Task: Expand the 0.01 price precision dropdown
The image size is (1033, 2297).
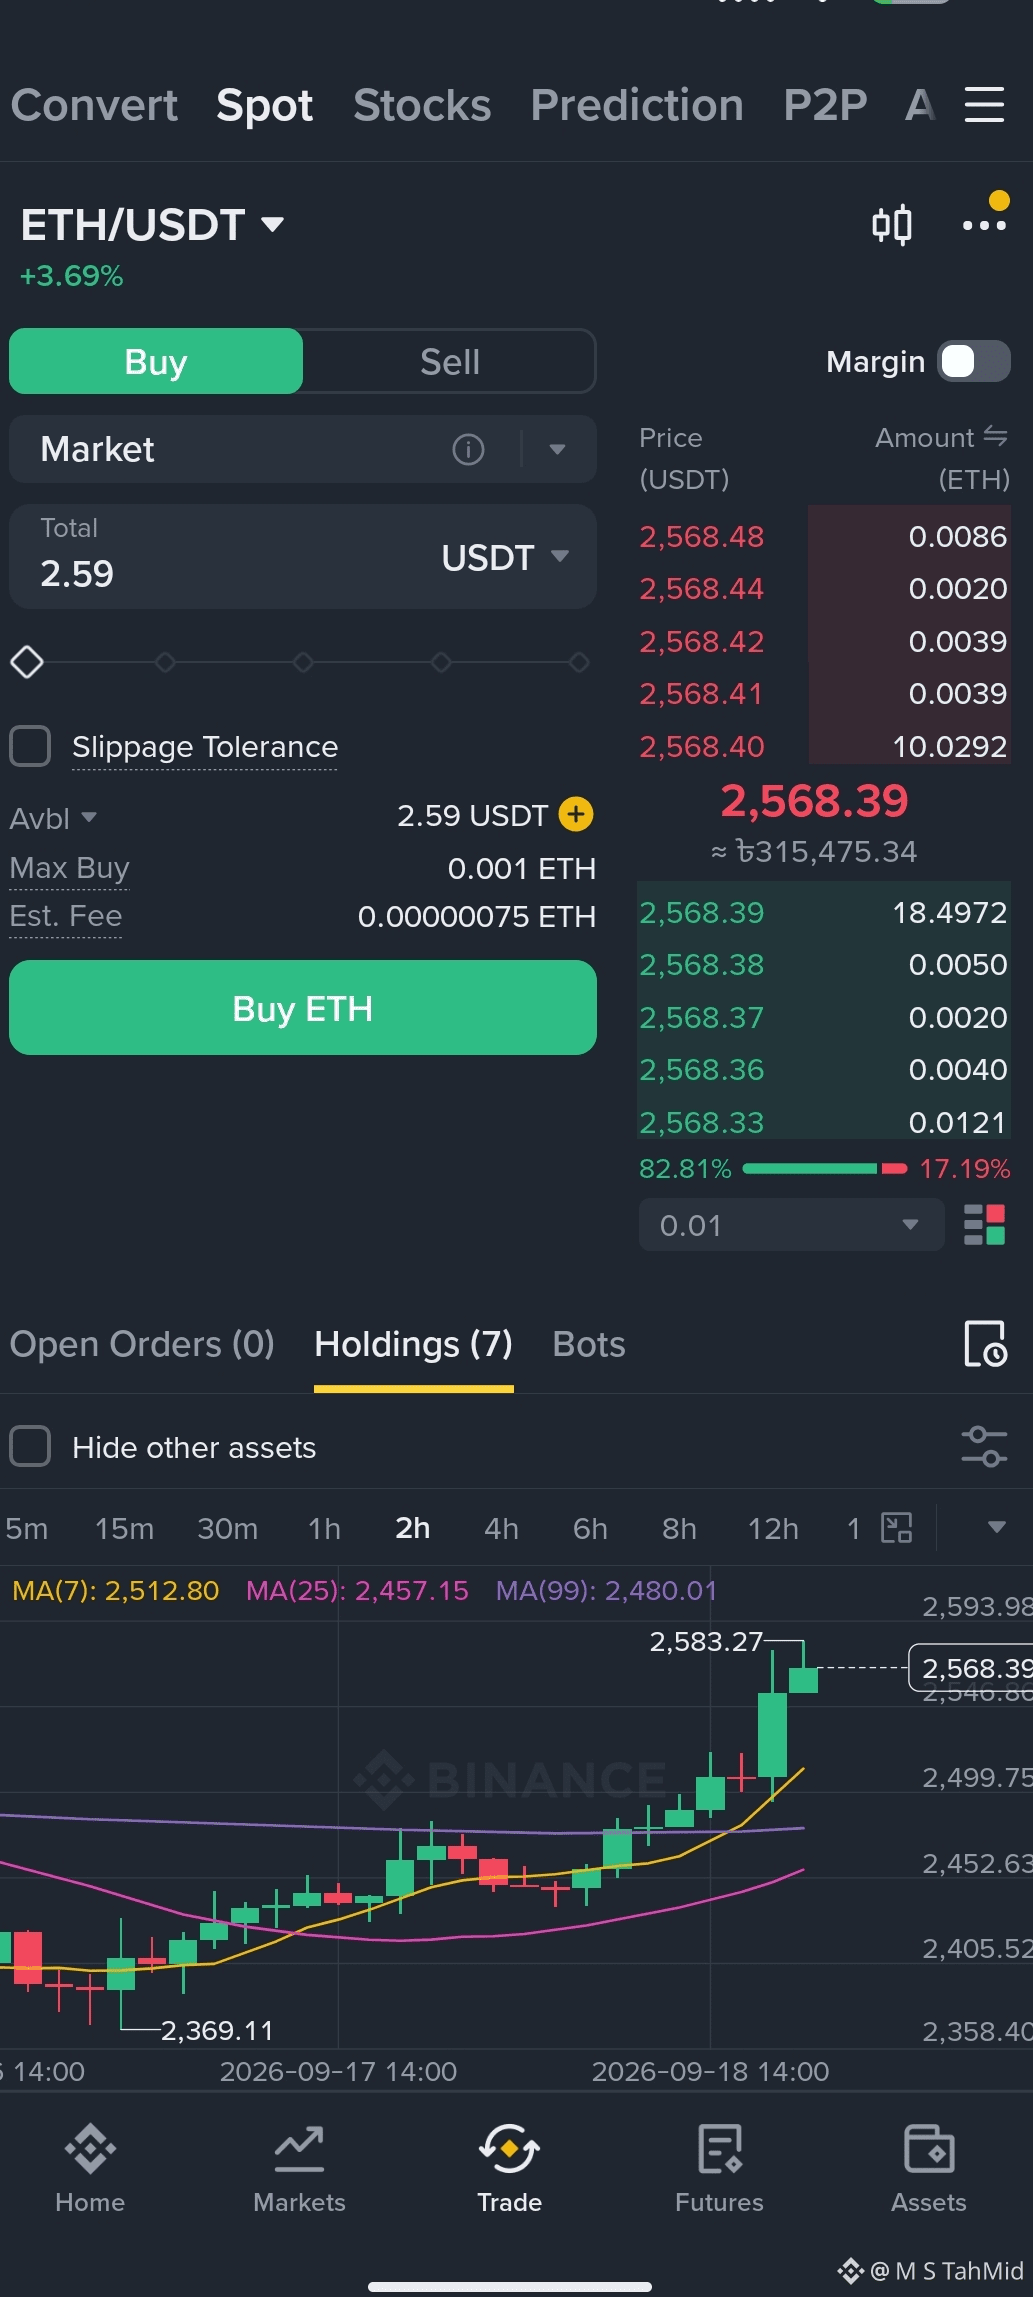Action: pyautogui.click(x=791, y=1225)
